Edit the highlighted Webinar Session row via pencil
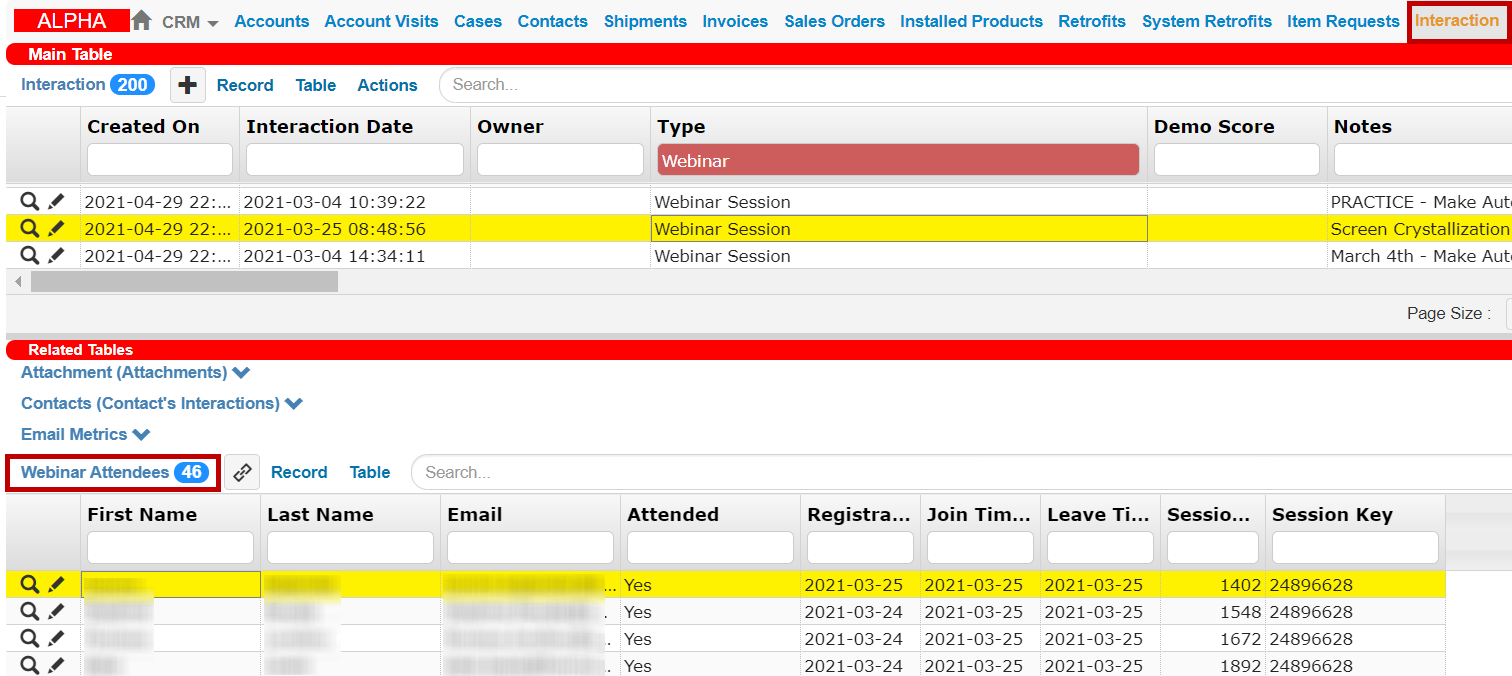Image resolution: width=1512 pixels, height=676 pixels. point(56,229)
